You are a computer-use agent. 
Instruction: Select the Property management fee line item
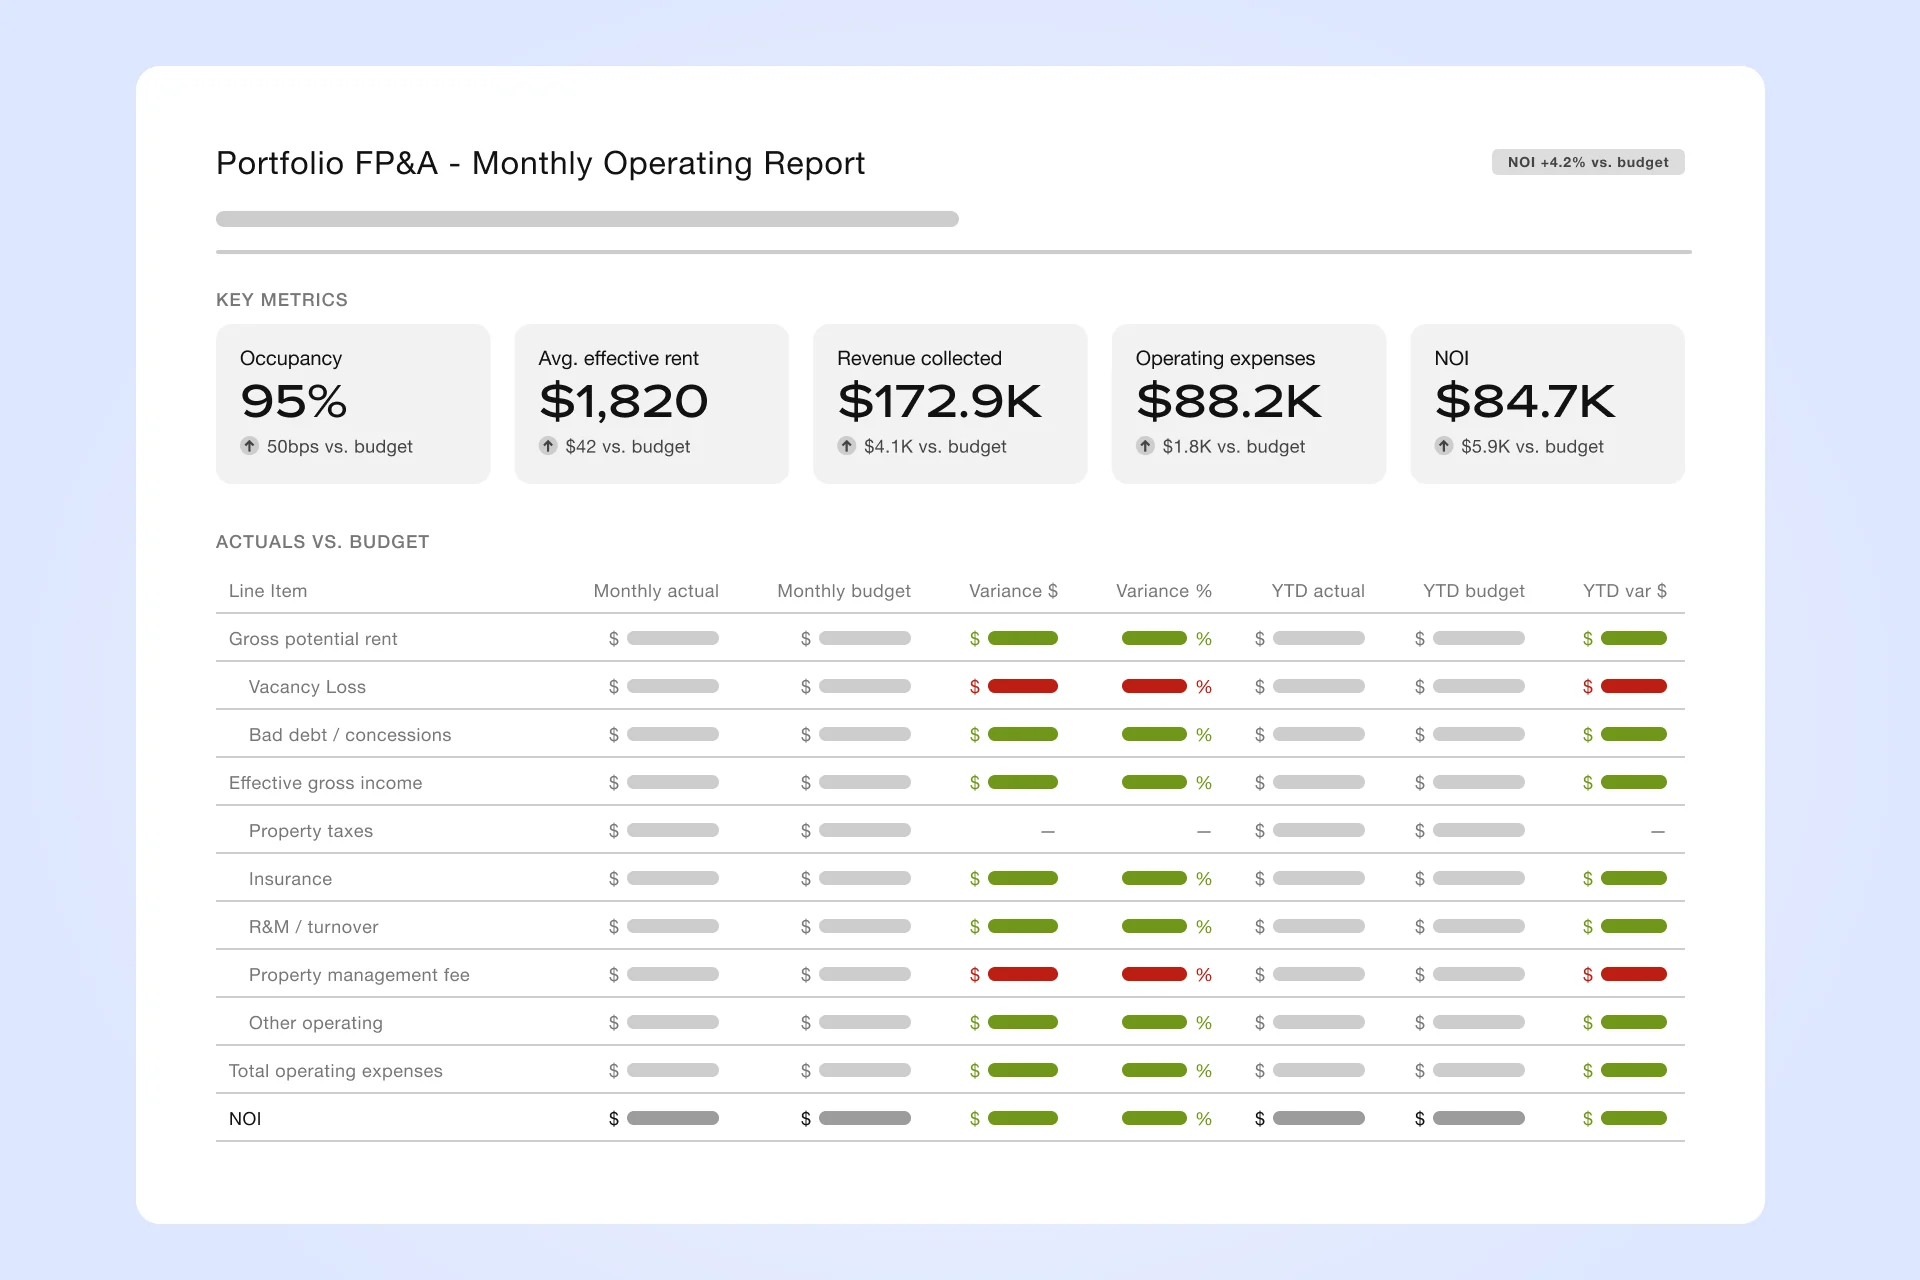(359, 975)
